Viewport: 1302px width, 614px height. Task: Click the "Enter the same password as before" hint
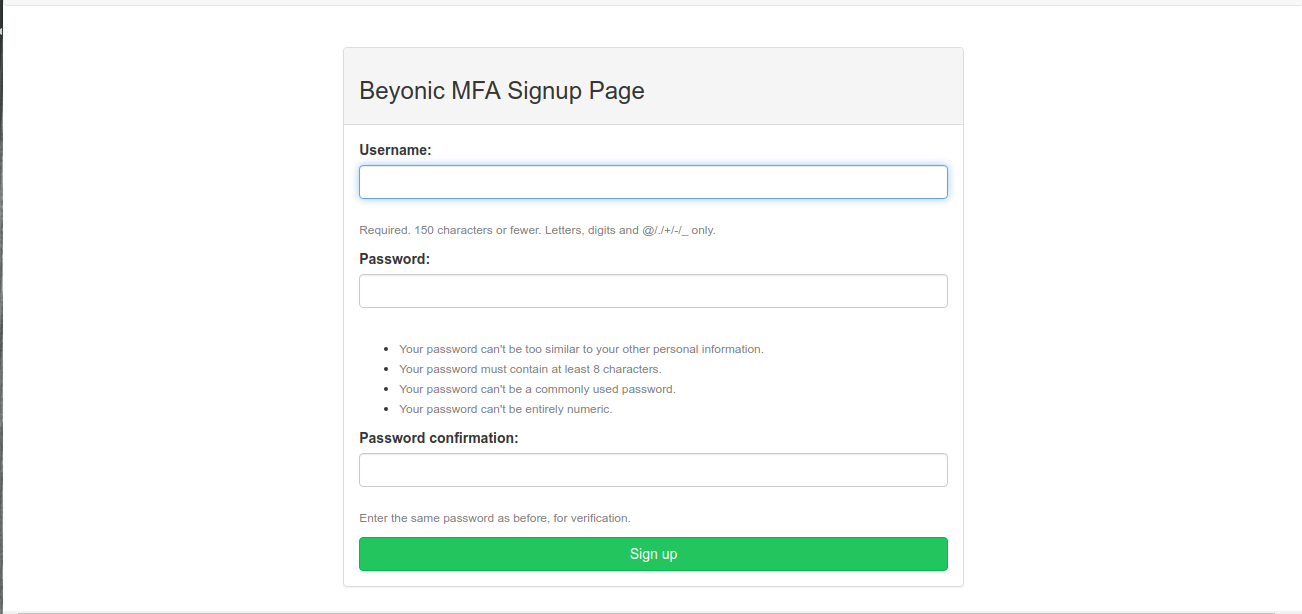(494, 518)
